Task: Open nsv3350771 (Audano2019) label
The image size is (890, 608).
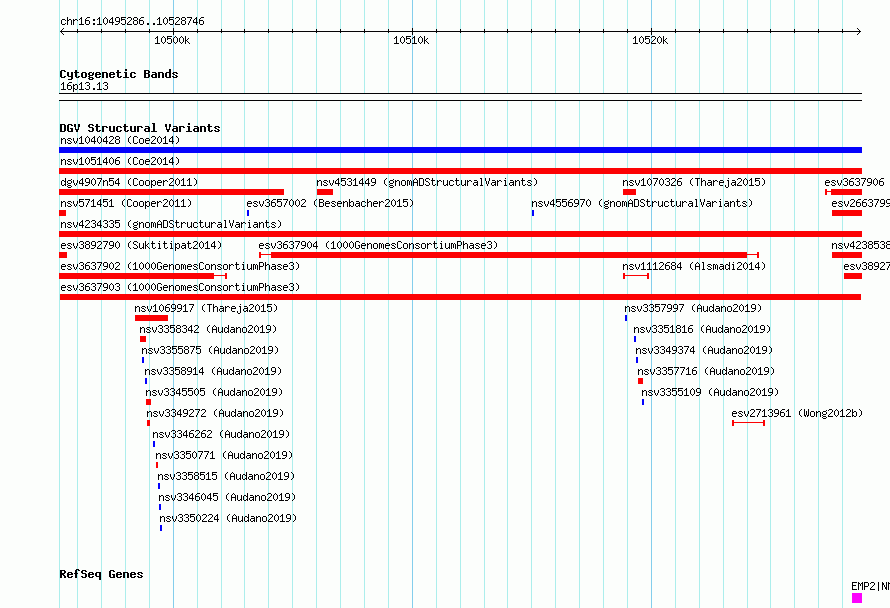Action: (224, 455)
